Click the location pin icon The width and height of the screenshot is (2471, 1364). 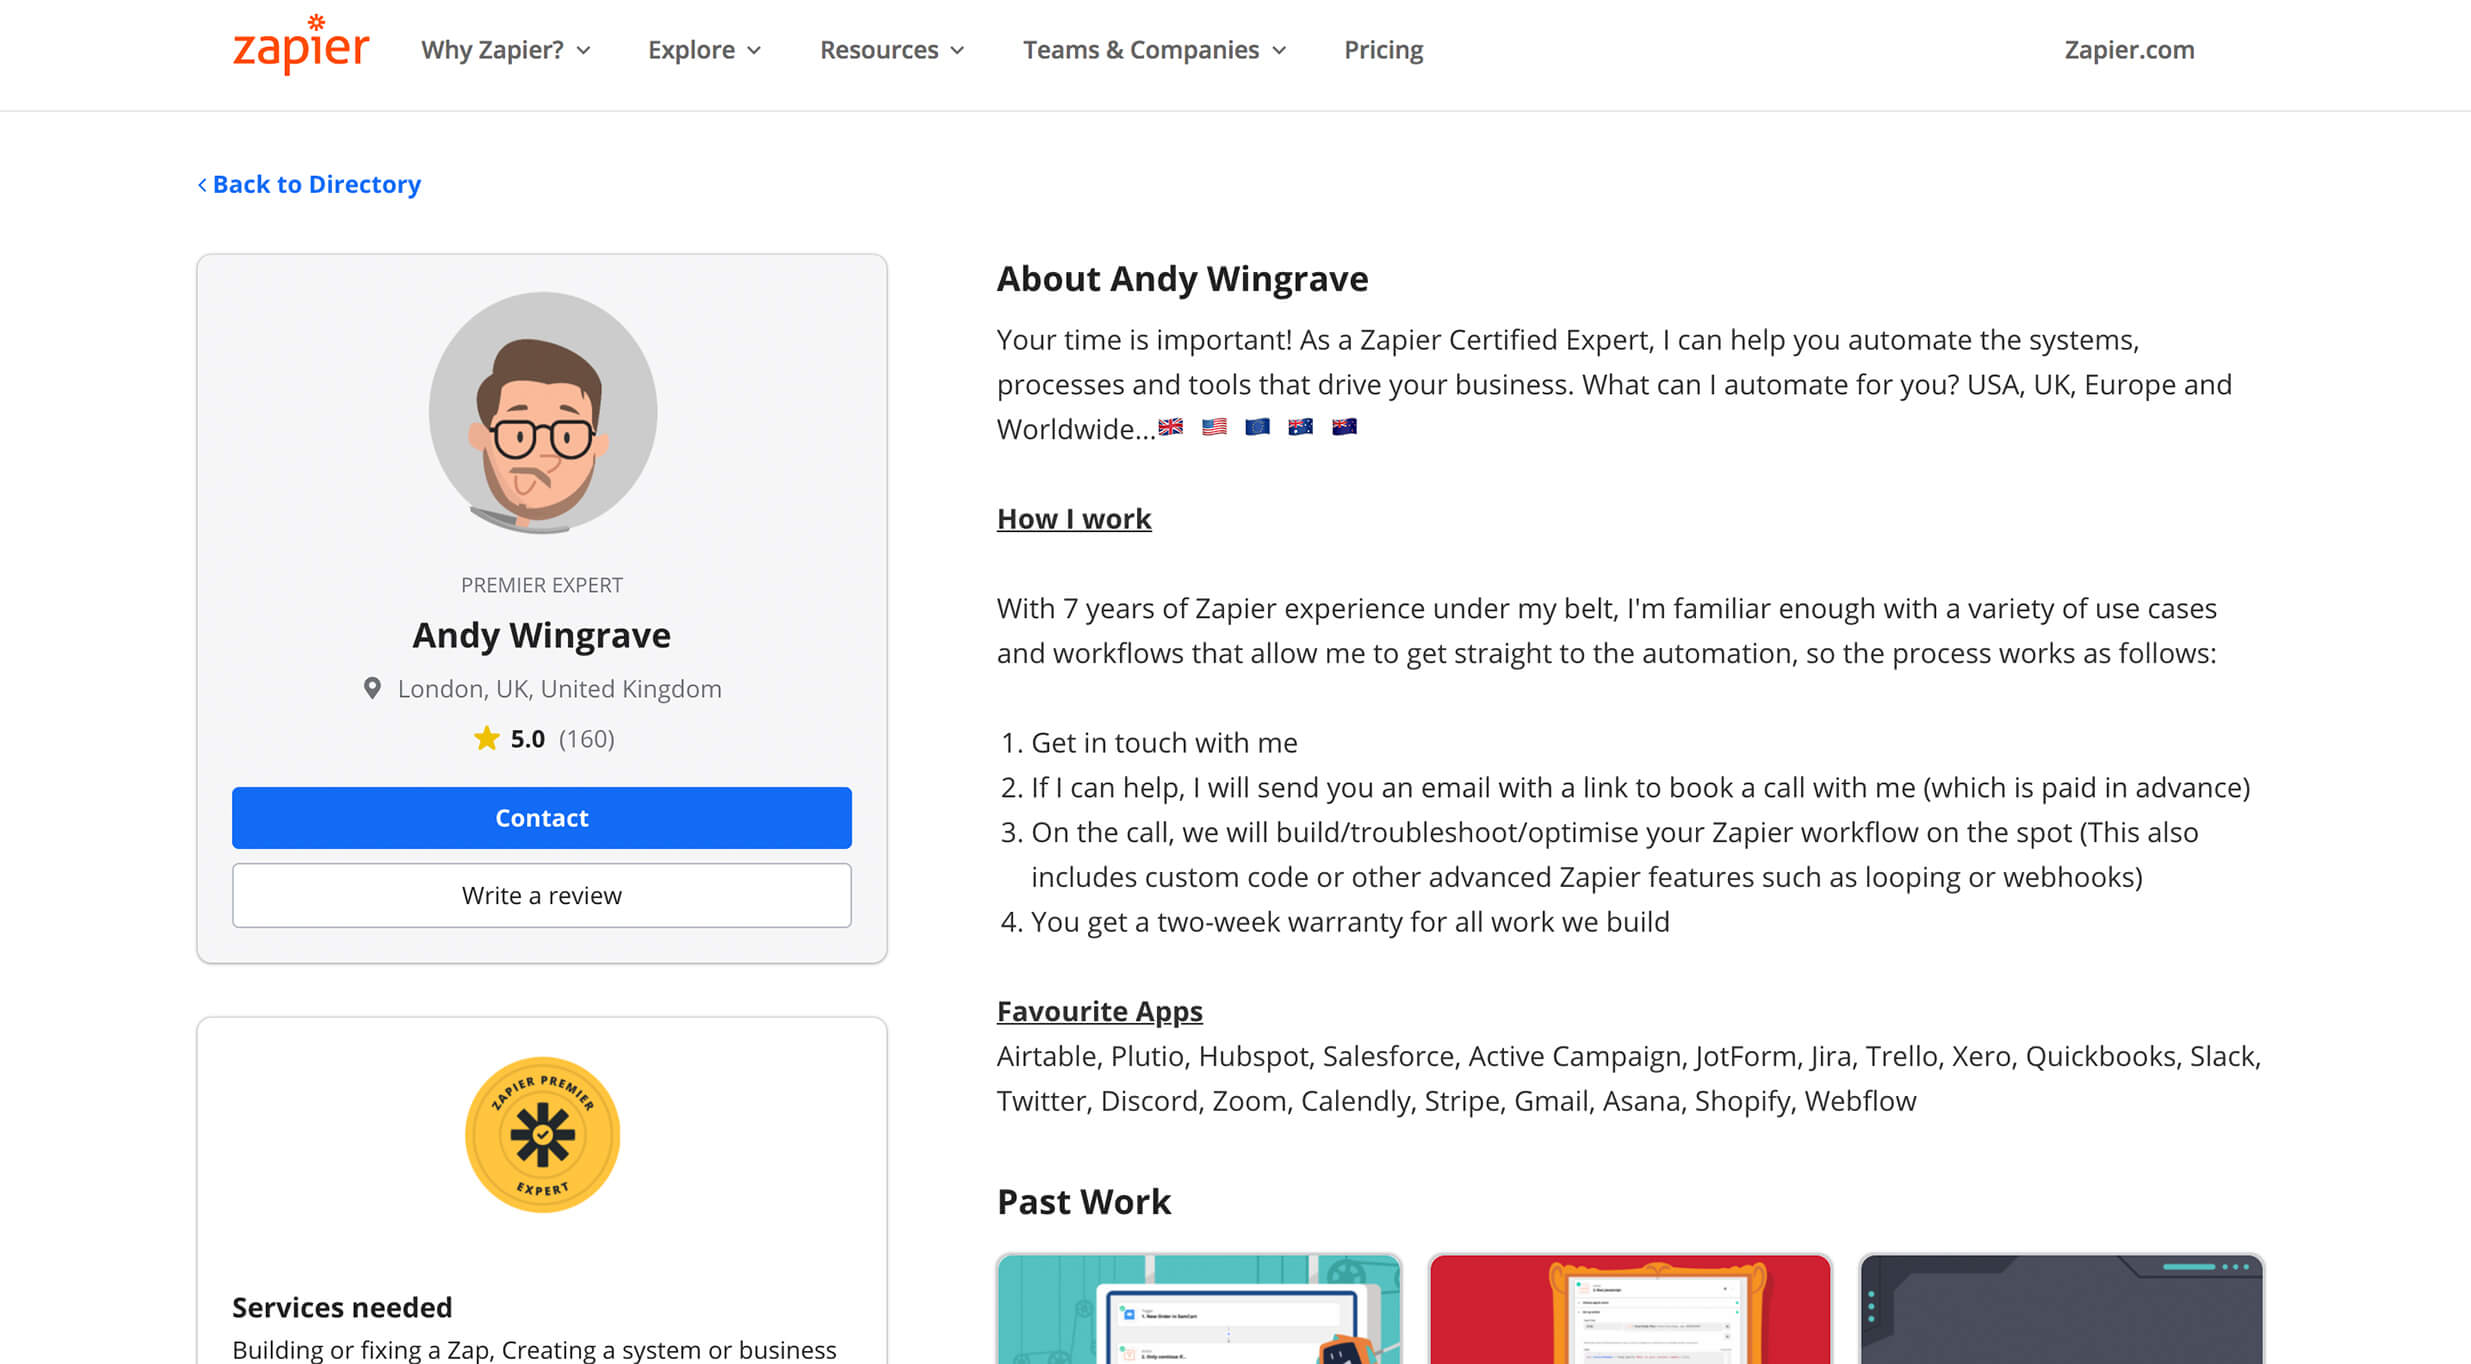(372, 688)
